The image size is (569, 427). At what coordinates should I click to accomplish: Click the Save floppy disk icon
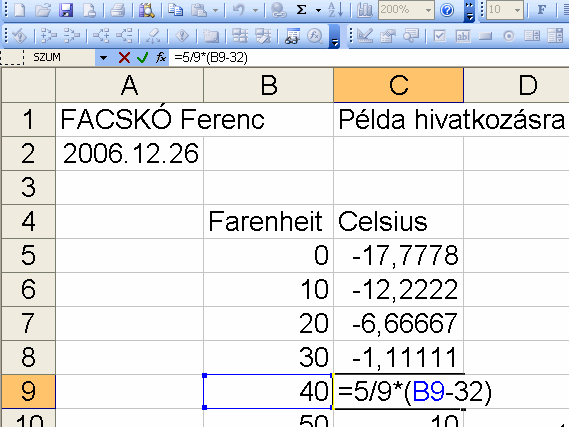[x=66, y=10]
